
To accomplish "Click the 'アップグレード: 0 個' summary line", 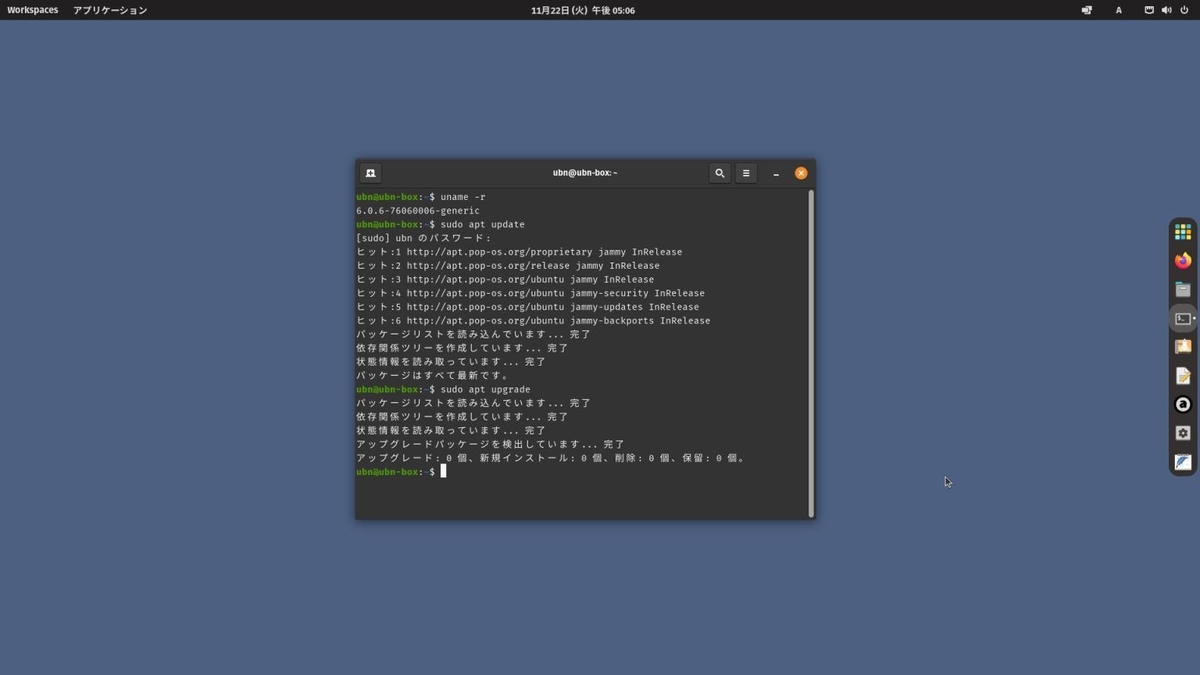I will (551, 458).
